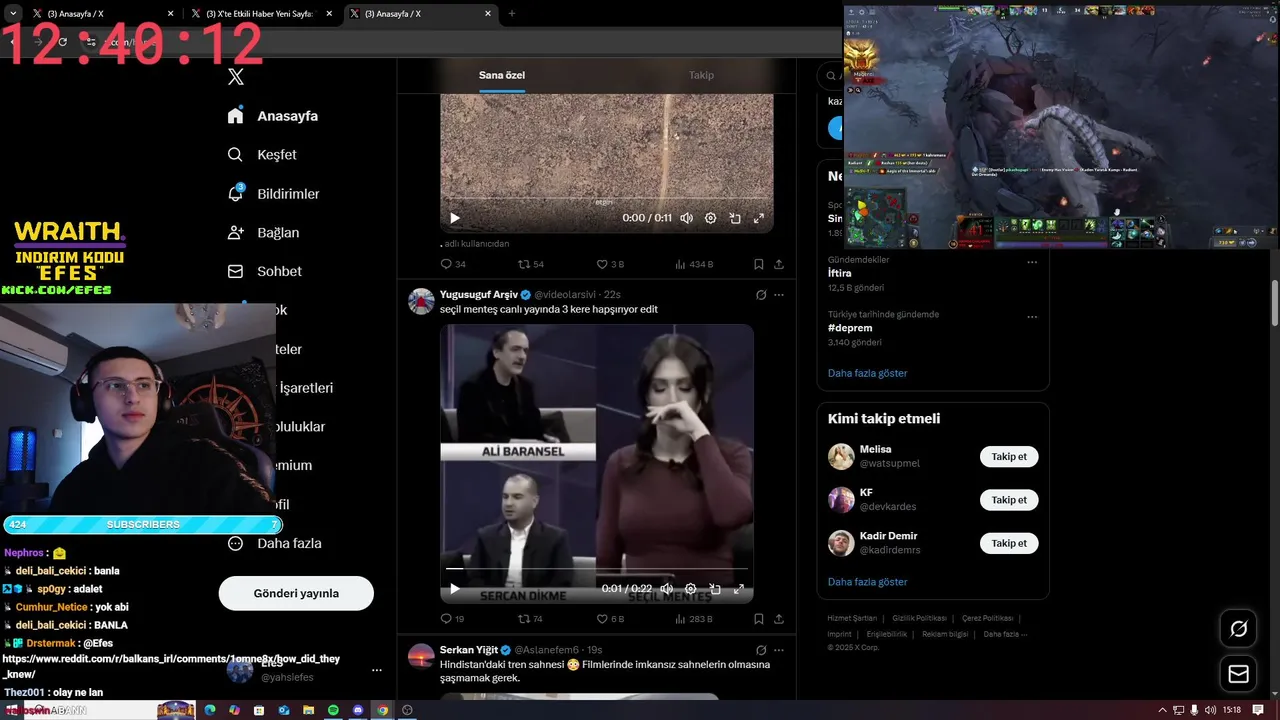
Task: Open the Yugusuguf Arşiv profile name
Action: [x=479, y=295]
